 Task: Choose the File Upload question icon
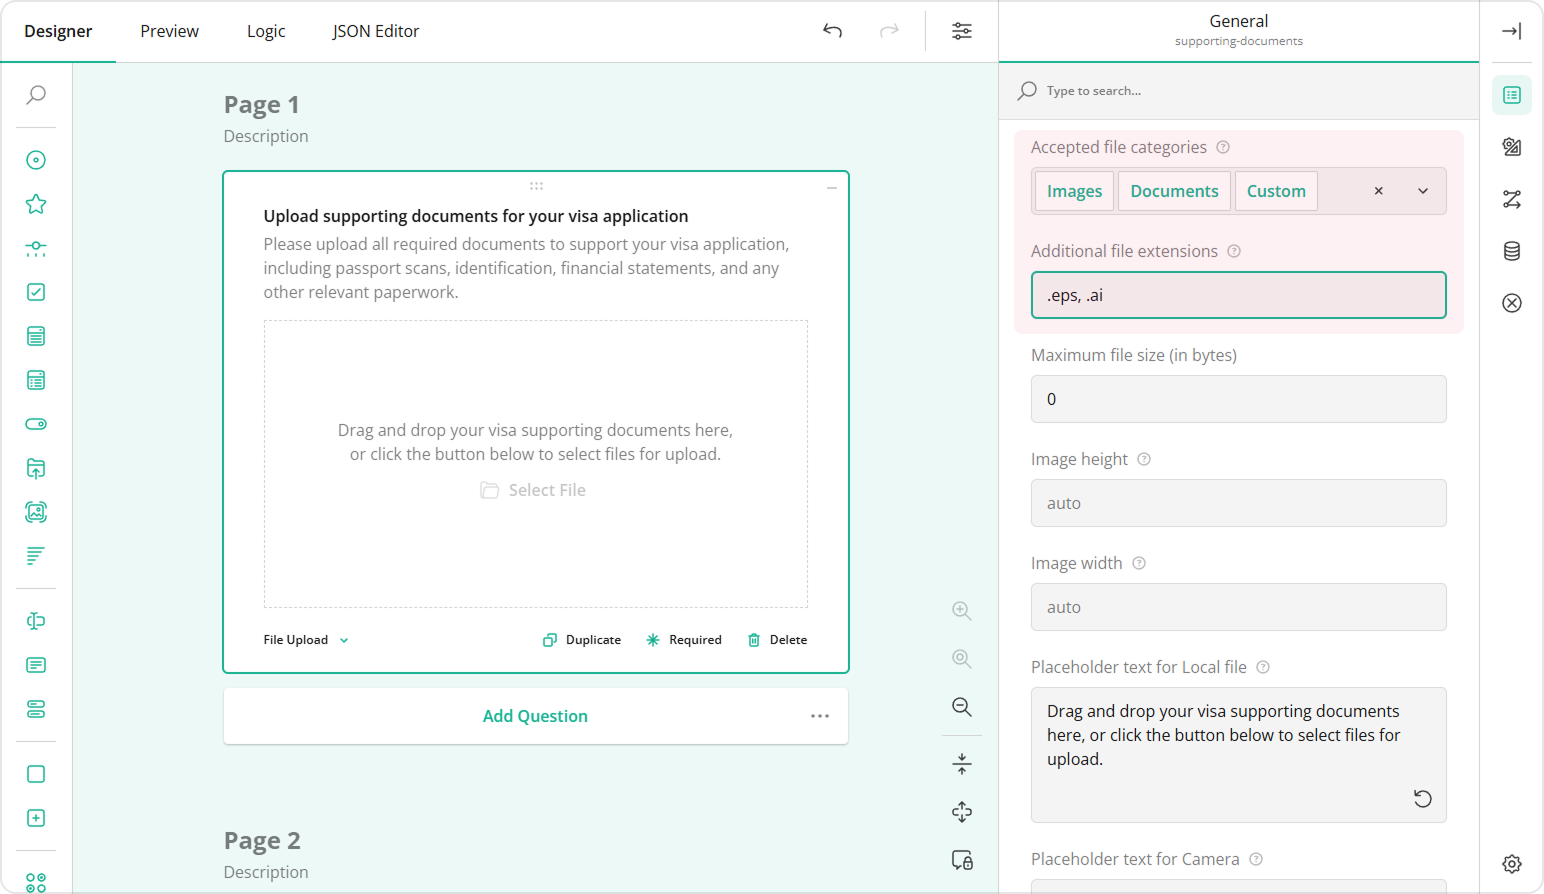tap(36, 467)
